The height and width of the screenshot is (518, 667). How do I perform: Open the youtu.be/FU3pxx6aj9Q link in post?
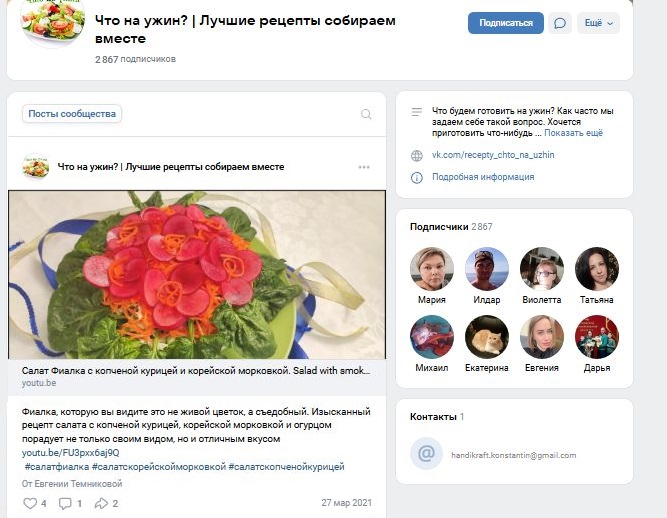coord(71,453)
